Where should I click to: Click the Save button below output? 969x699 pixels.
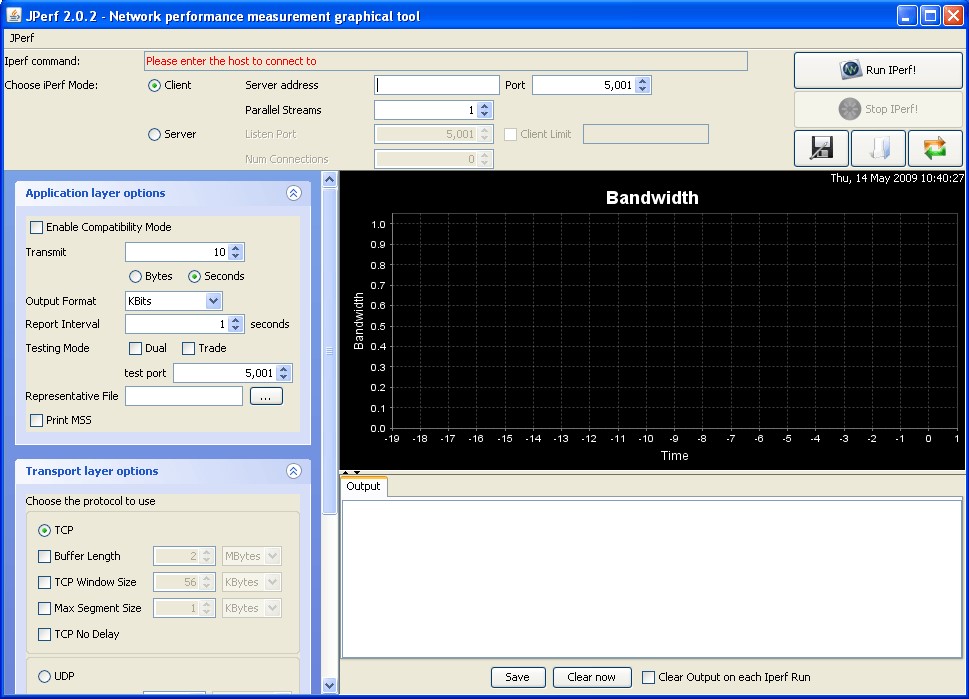[517, 677]
